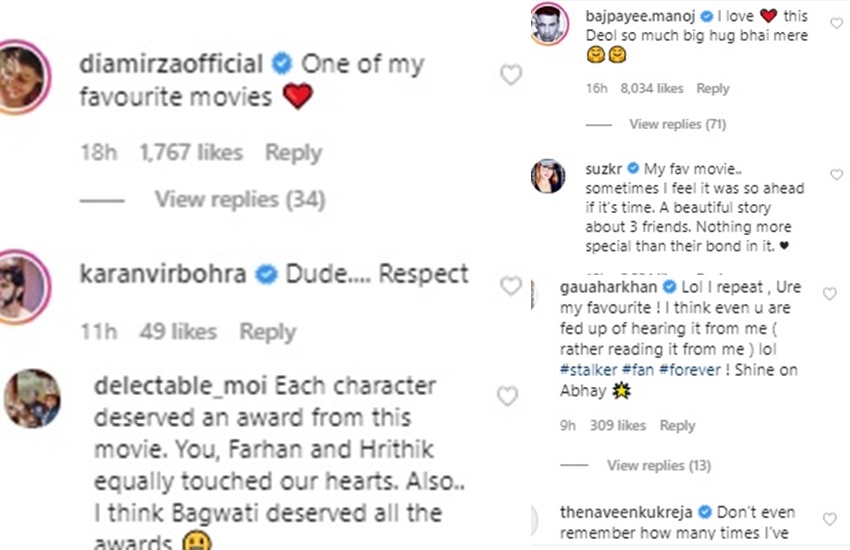Like diamirzaofficial's comment with the heart
The image size is (850, 550).
tap(510, 75)
